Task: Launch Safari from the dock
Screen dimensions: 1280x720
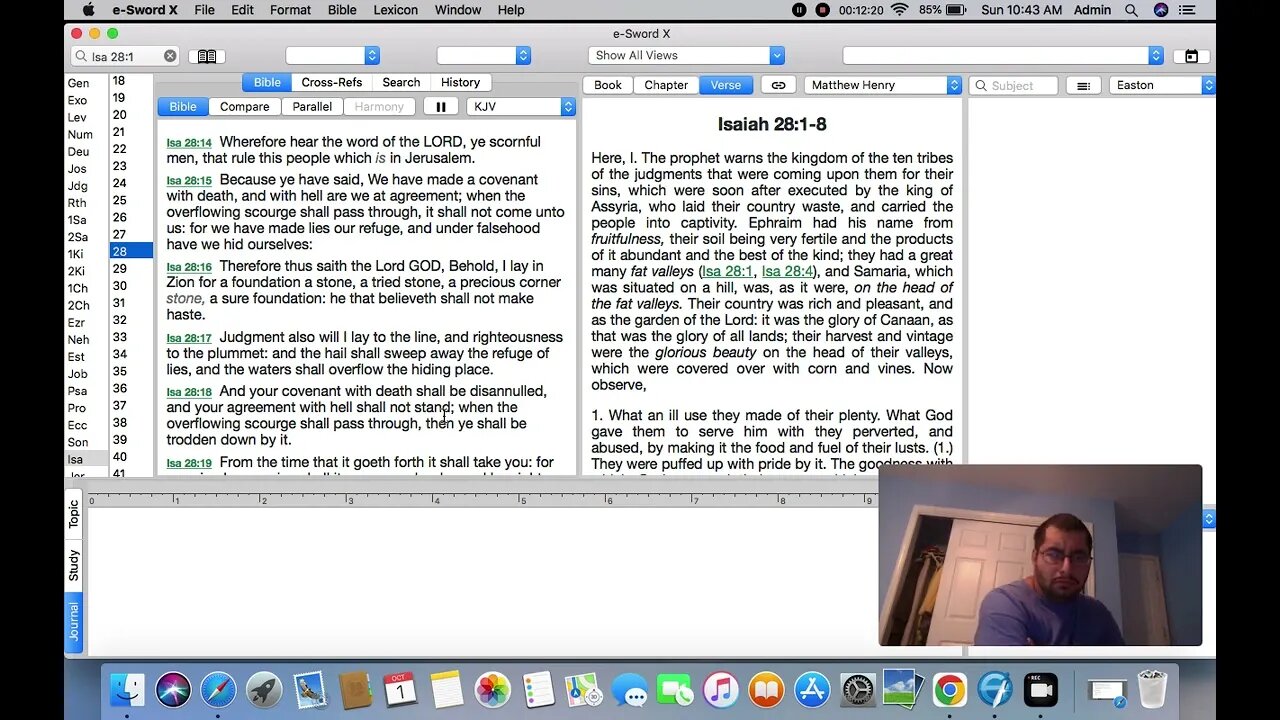Action: click(x=218, y=690)
